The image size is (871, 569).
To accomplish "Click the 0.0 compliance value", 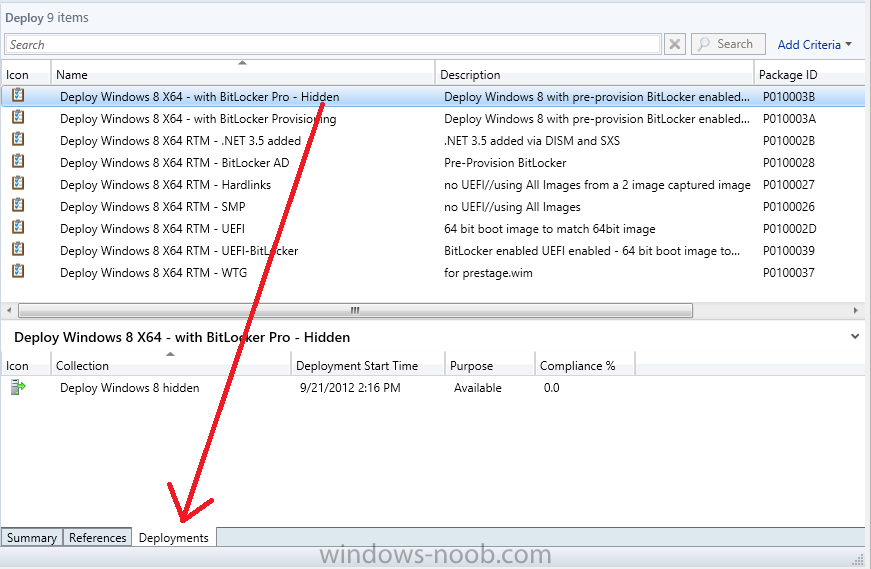I will click(551, 388).
